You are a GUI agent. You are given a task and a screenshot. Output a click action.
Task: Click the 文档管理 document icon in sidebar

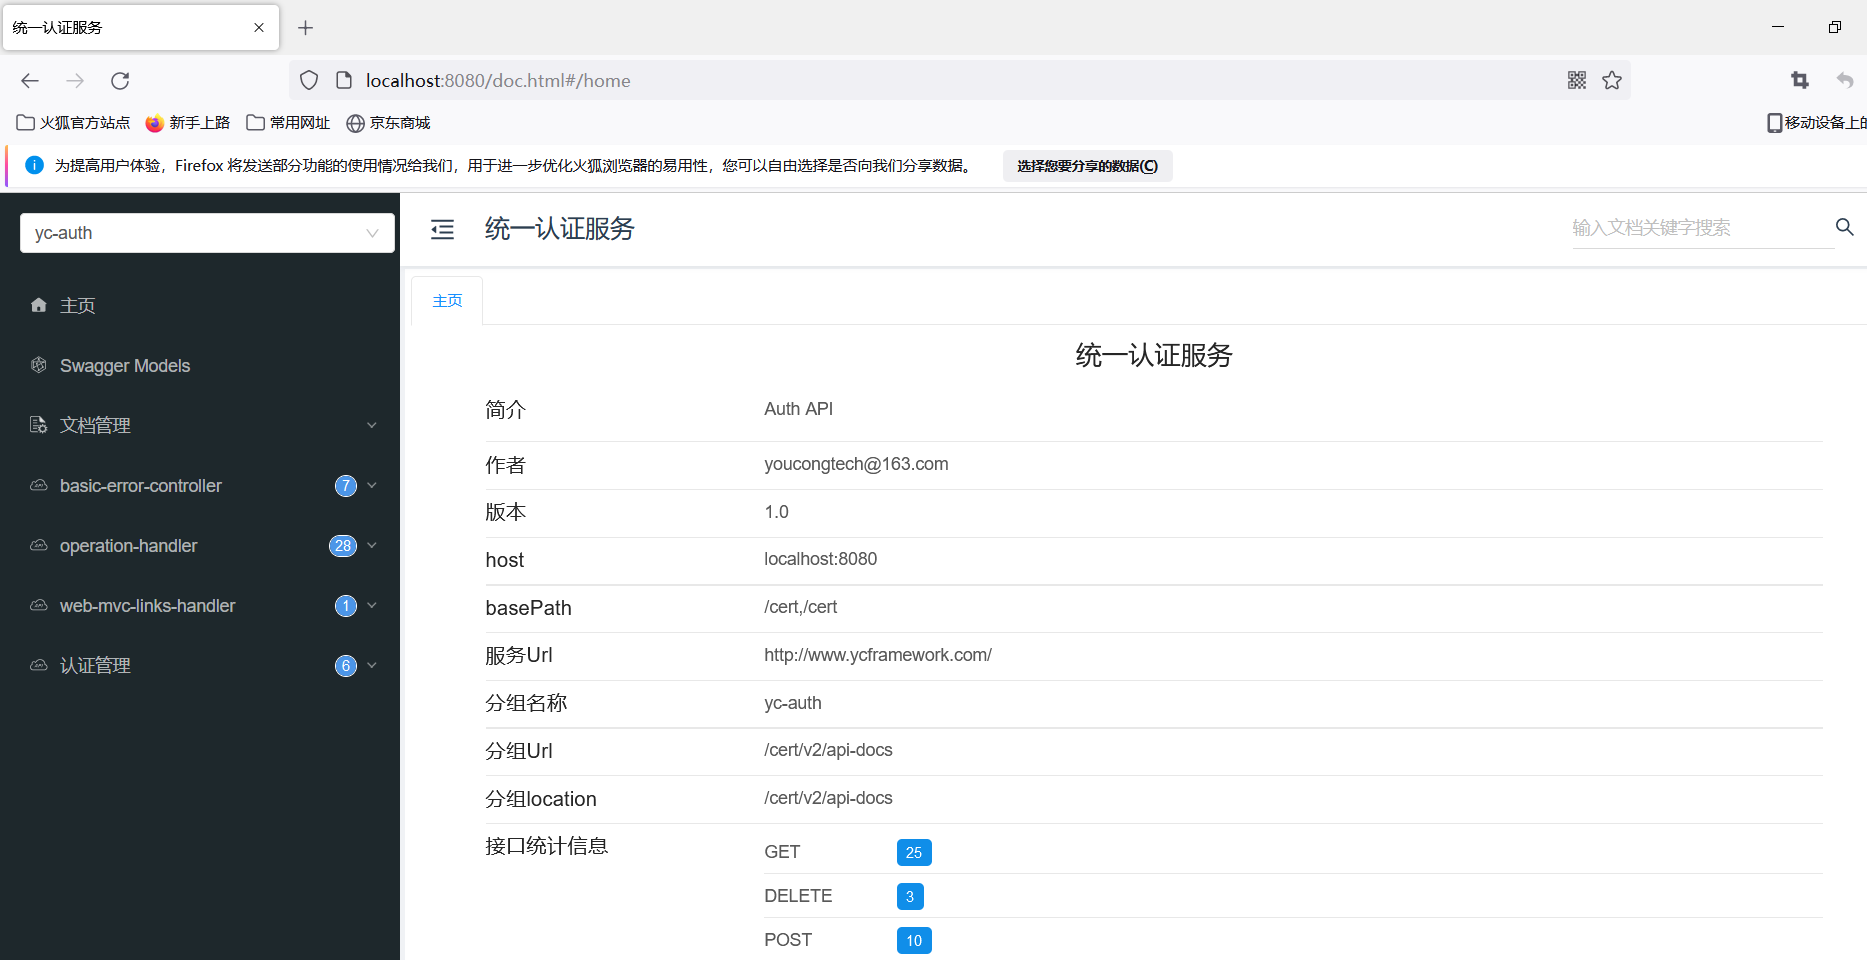pos(38,425)
